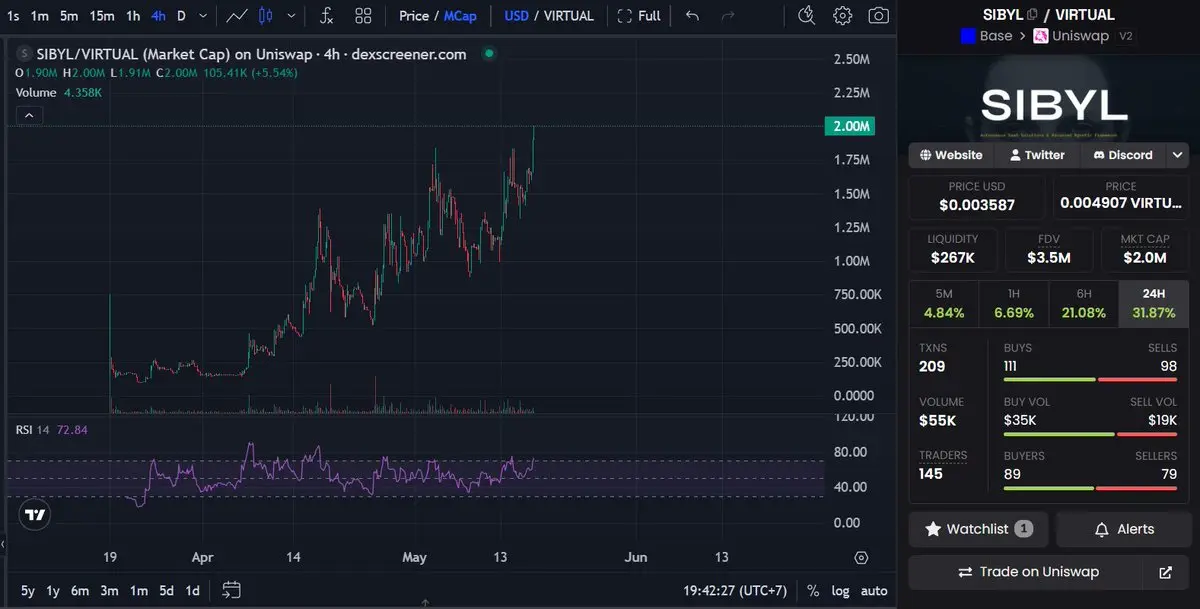Select the 1h timeframe
The height and width of the screenshot is (609, 1200).
click(x=133, y=16)
